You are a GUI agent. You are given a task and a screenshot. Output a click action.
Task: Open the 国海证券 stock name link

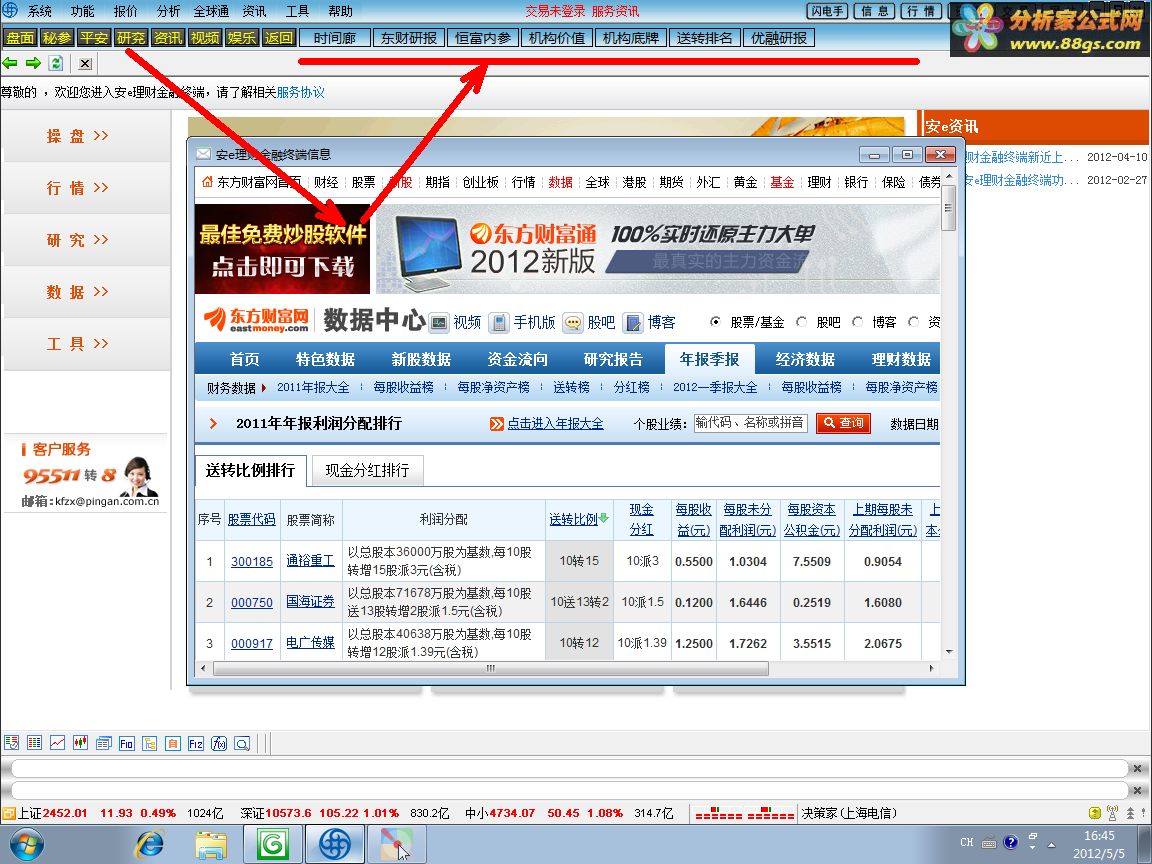pyautogui.click(x=310, y=602)
